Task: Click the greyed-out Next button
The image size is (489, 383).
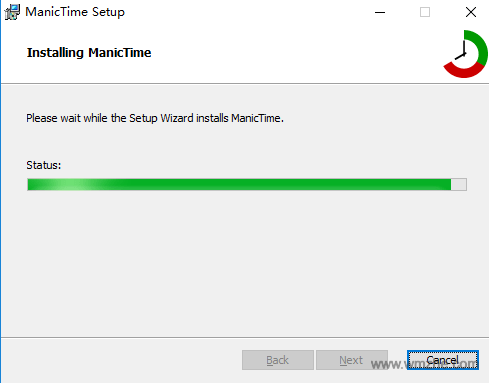Action: [351, 360]
